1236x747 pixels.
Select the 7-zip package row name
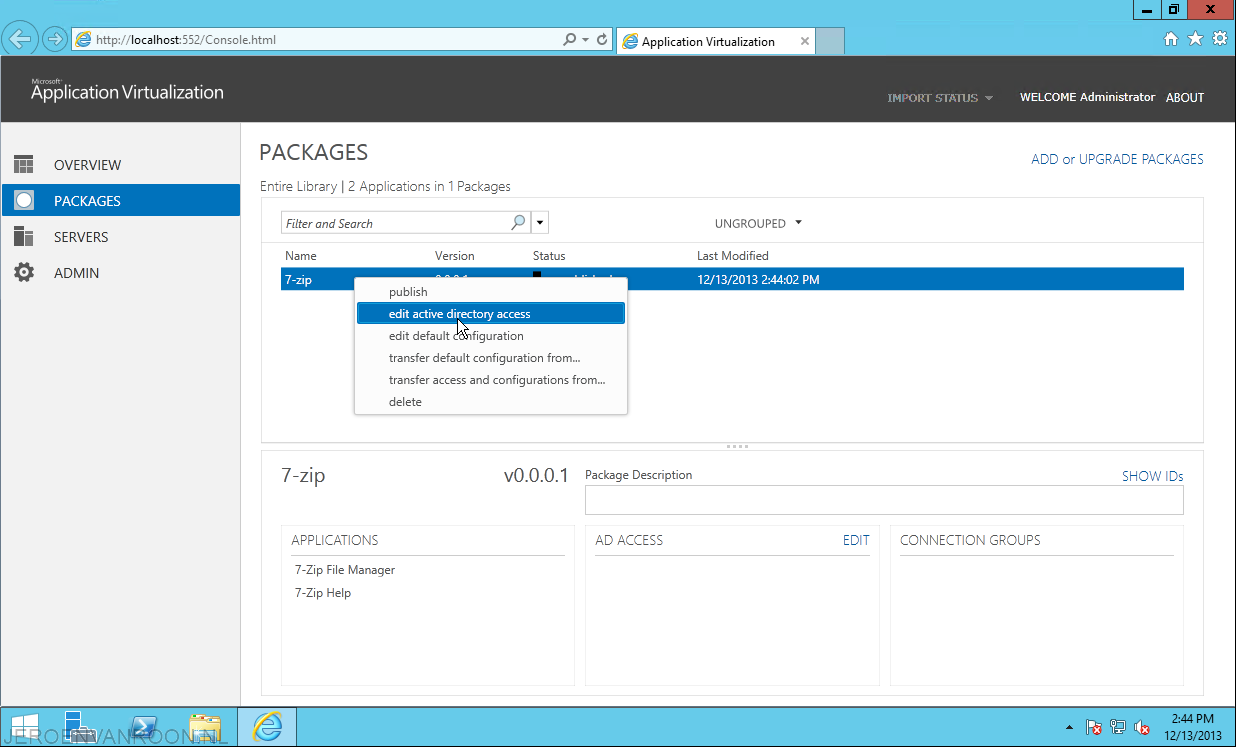click(x=298, y=280)
